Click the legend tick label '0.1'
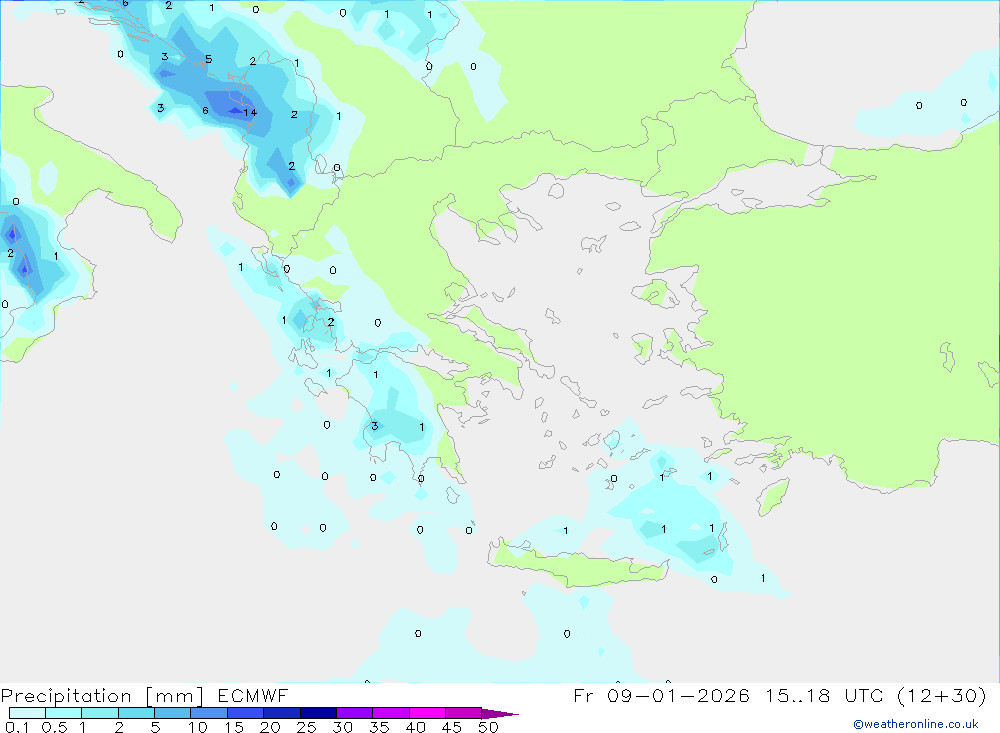The height and width of the screenshot is (733, 1000). point(17,727)
